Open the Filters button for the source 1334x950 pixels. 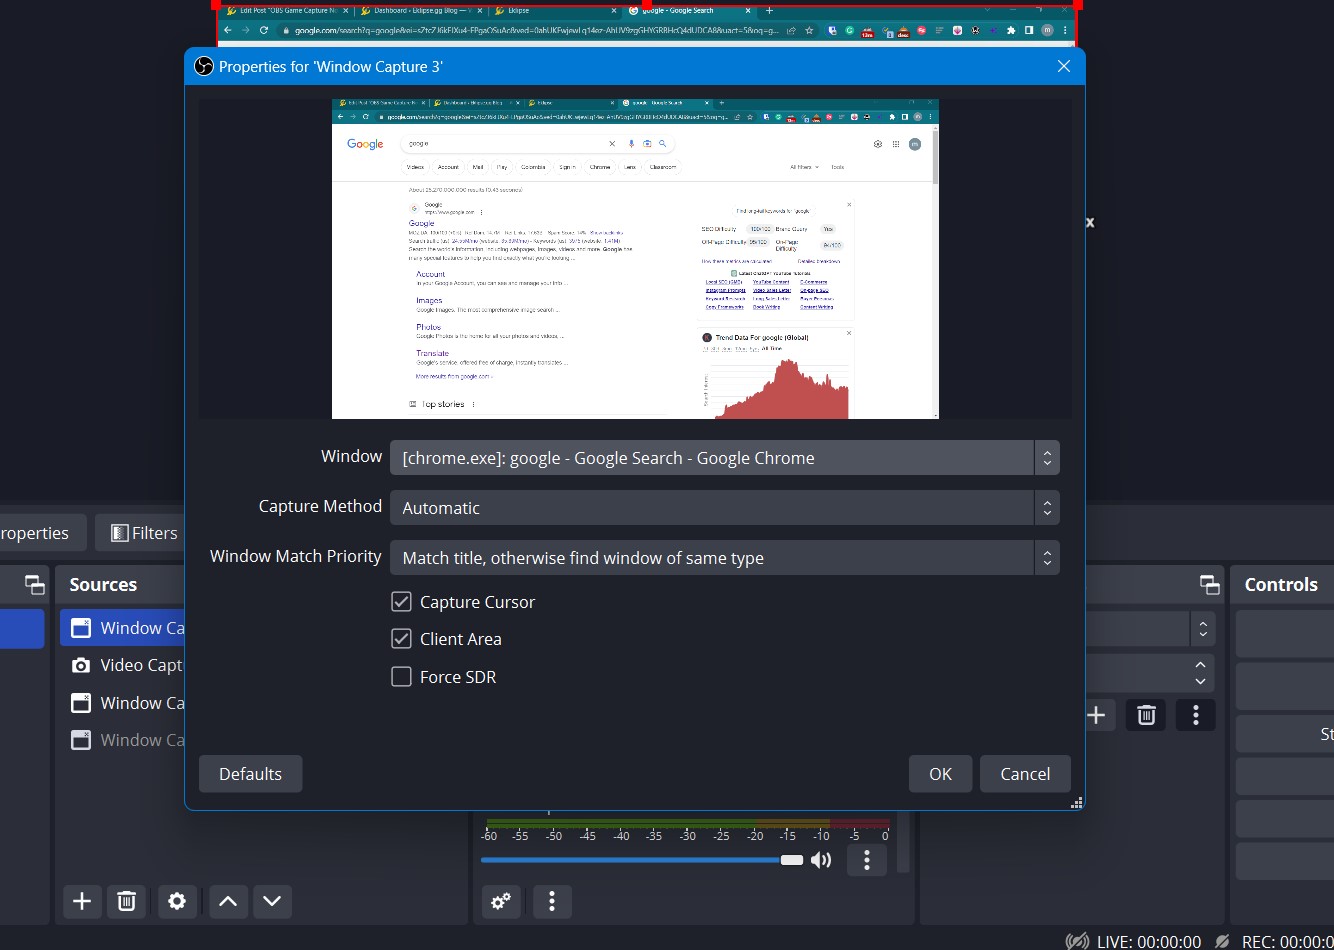click(144, 533)
